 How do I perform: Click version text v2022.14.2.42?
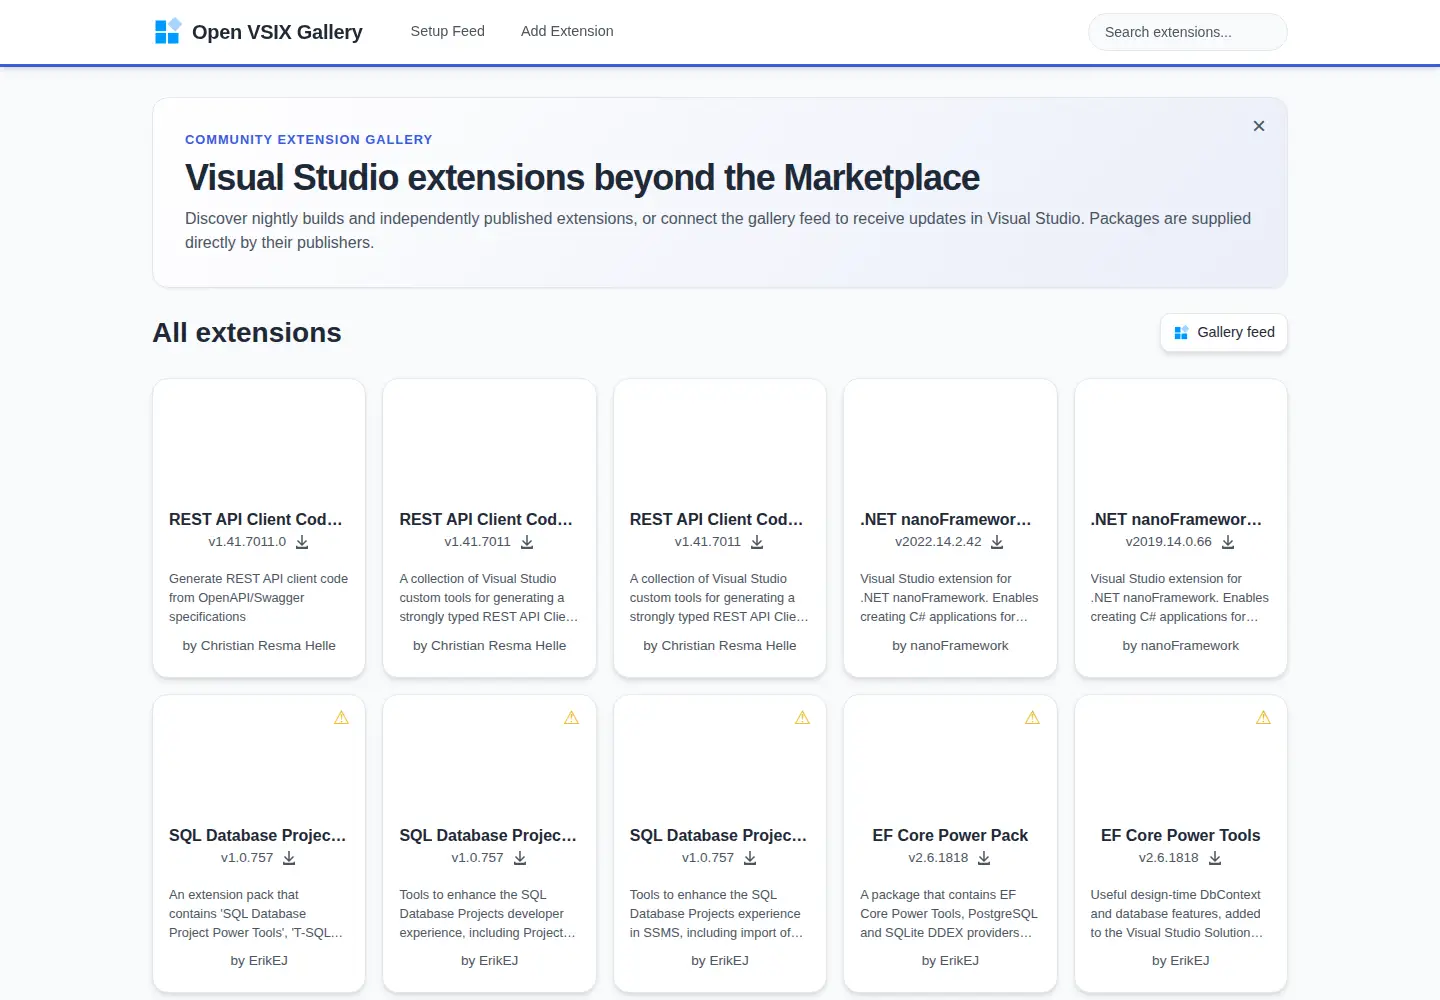click(x=938, y=542)
